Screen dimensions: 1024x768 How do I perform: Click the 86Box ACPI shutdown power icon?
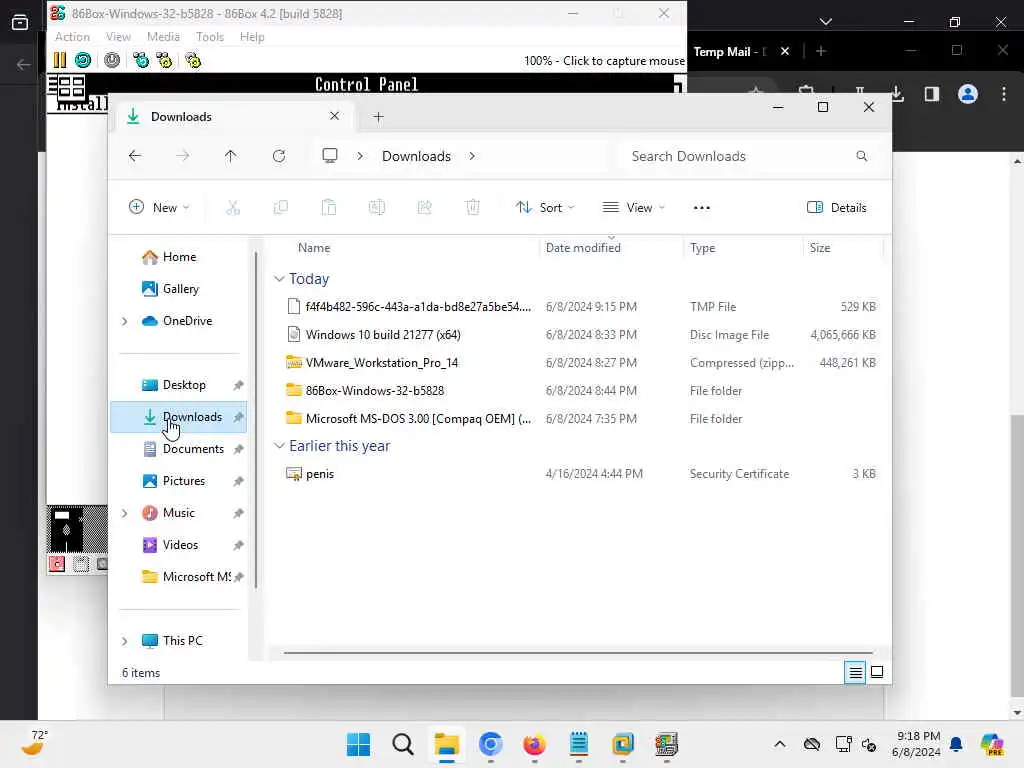click(112, 61)
